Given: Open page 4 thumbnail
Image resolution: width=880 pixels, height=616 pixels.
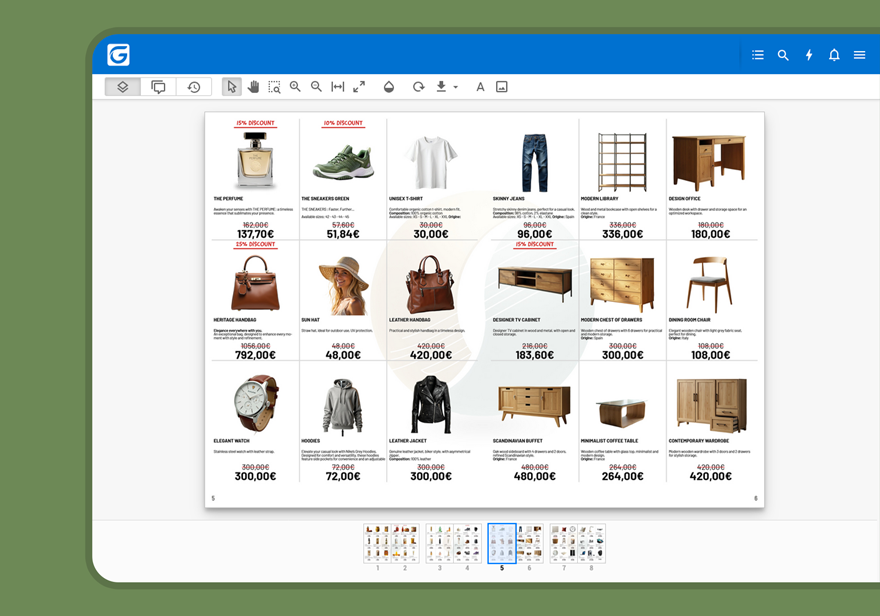Looking at the screenshot, I should (x=468, y=544).
